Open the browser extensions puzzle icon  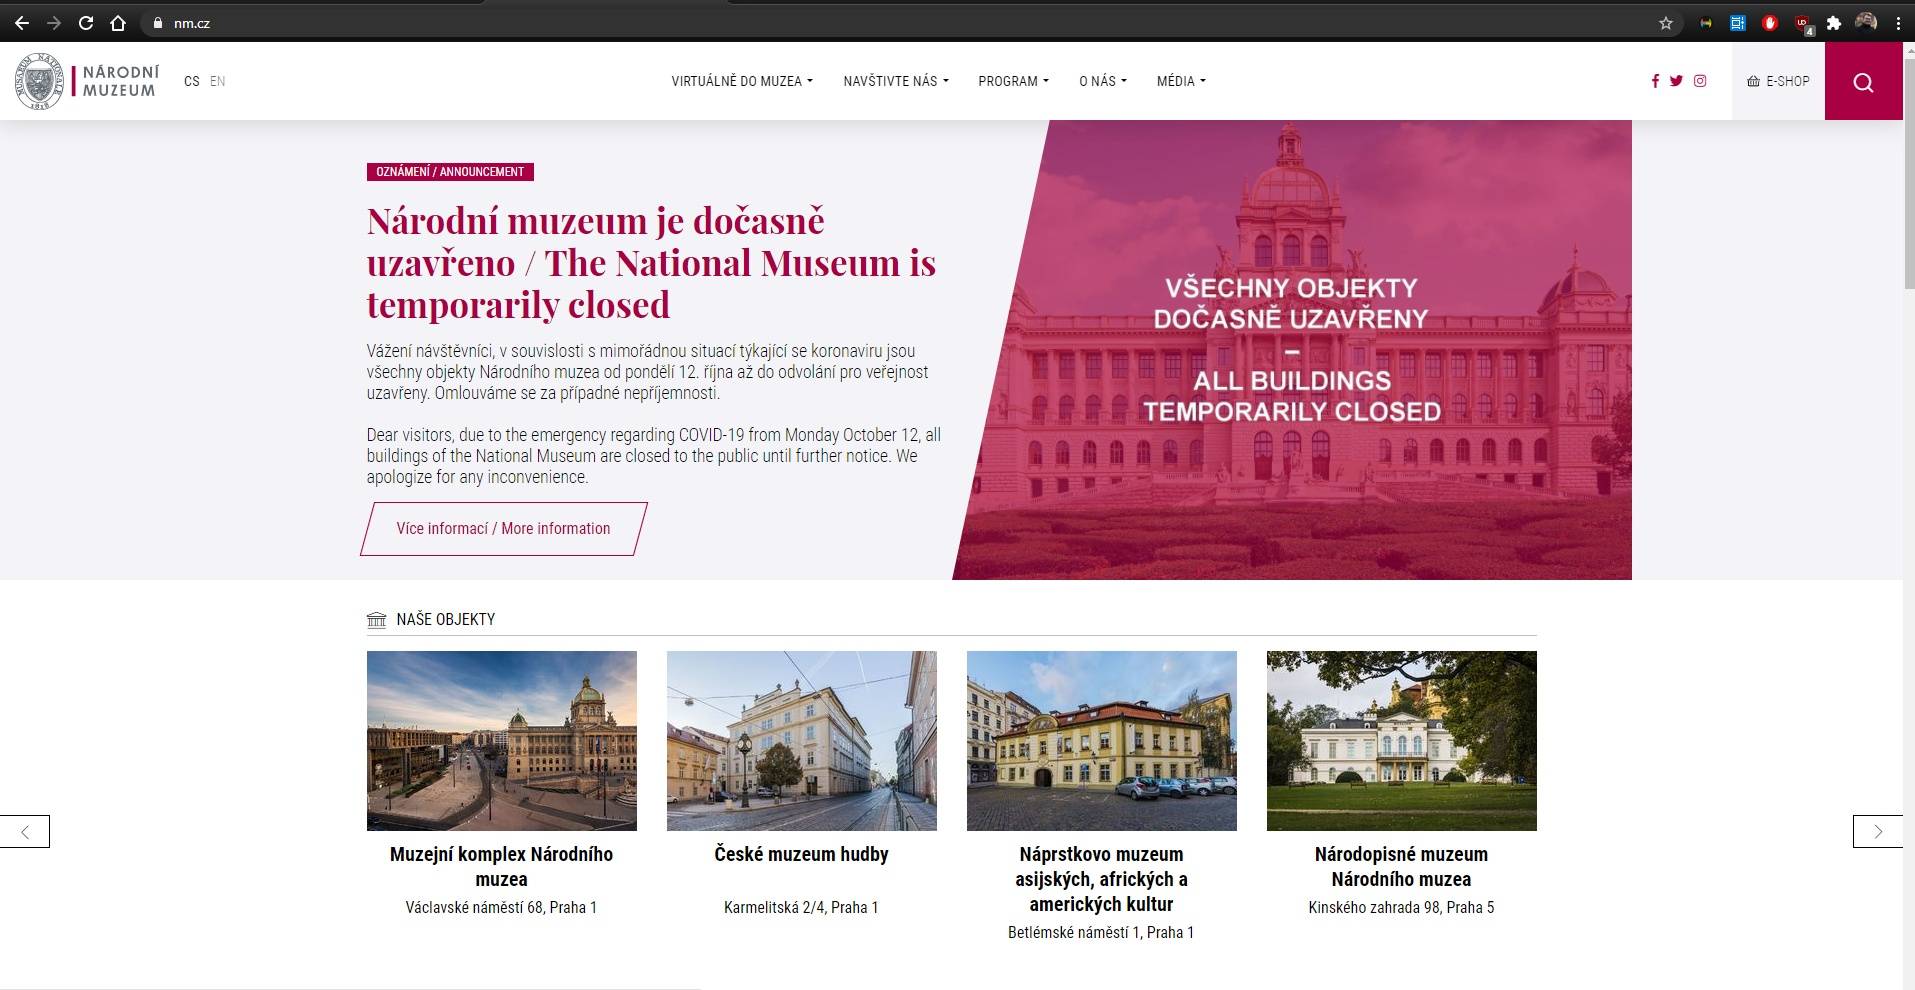(x=1834, y=23)
